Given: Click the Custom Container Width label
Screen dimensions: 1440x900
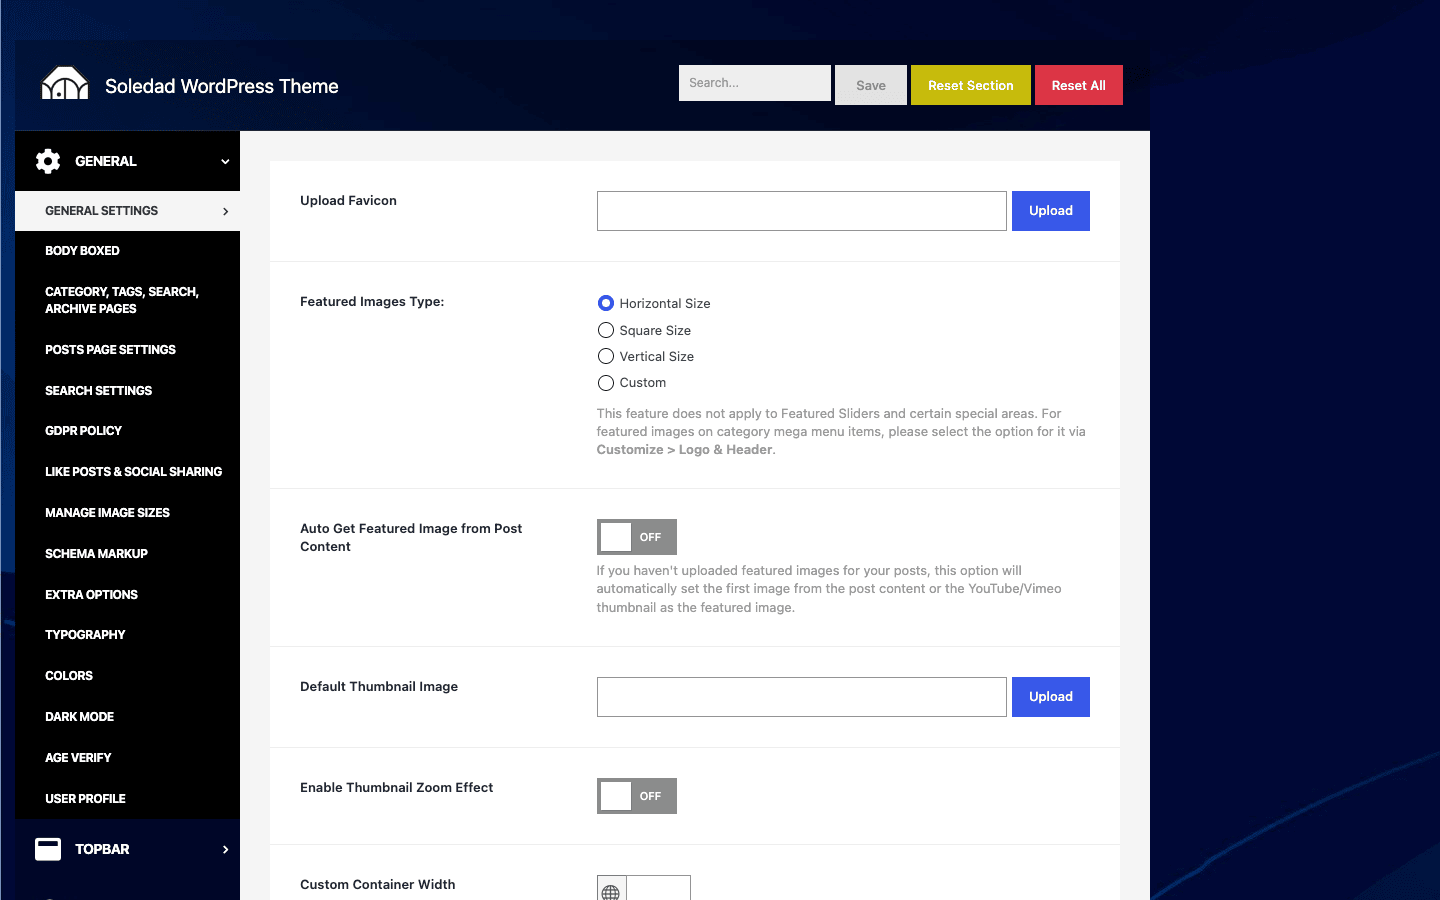Looking at the screenshot, I should pos(377,884).
